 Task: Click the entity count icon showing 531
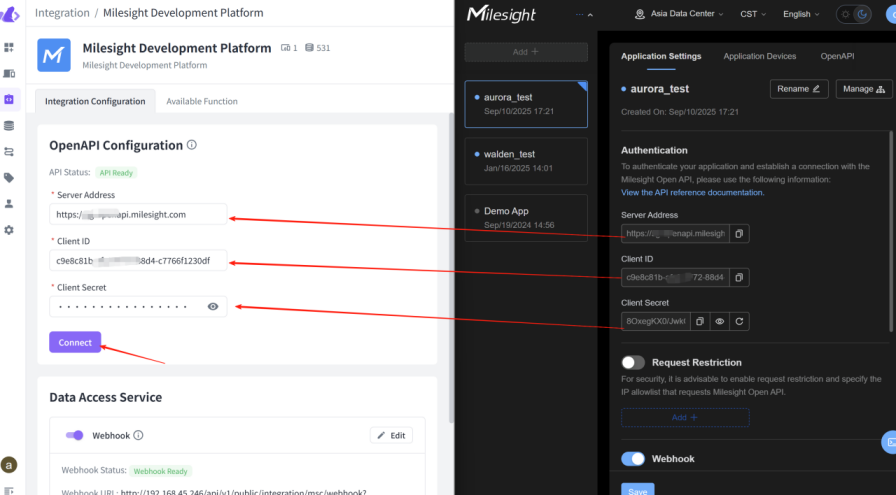(309, 48)
